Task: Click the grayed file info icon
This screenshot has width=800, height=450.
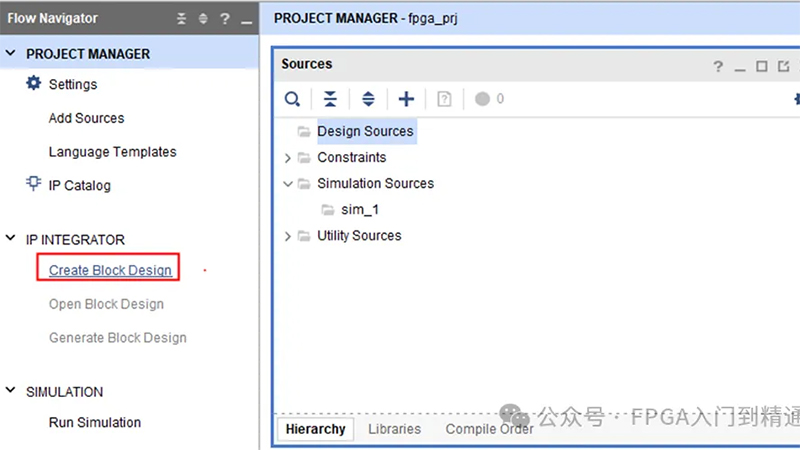Action: pyautogui.click(x=444, y=99)
